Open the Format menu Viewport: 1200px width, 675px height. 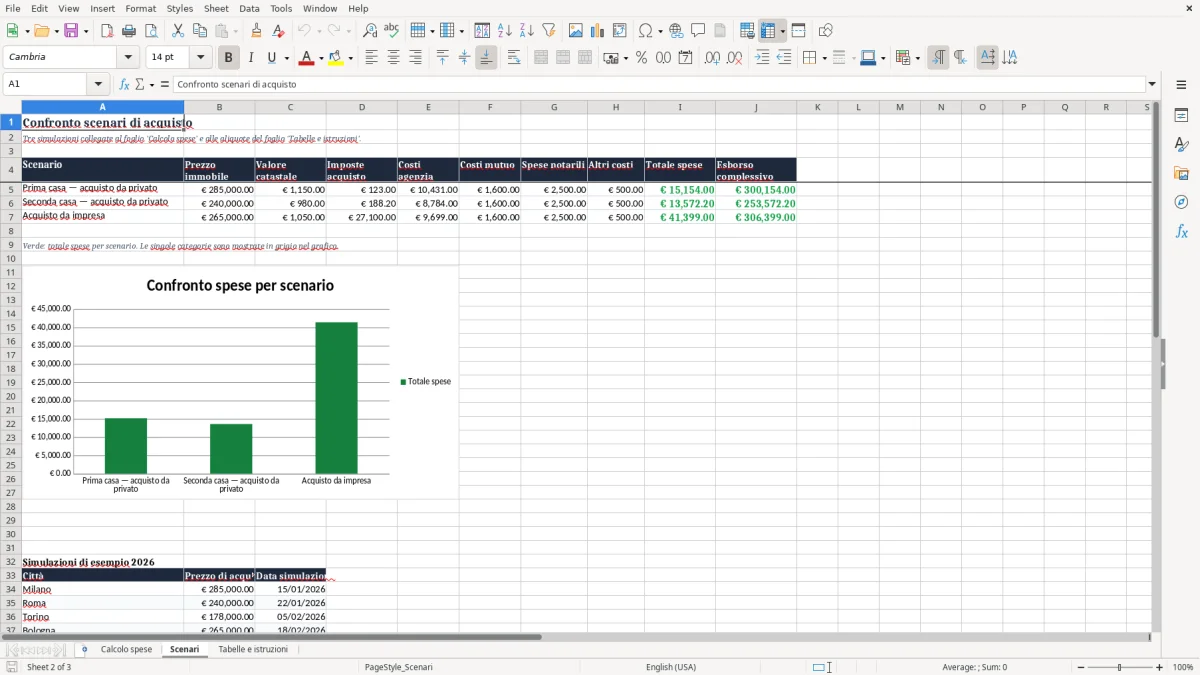tap(141, 8)
